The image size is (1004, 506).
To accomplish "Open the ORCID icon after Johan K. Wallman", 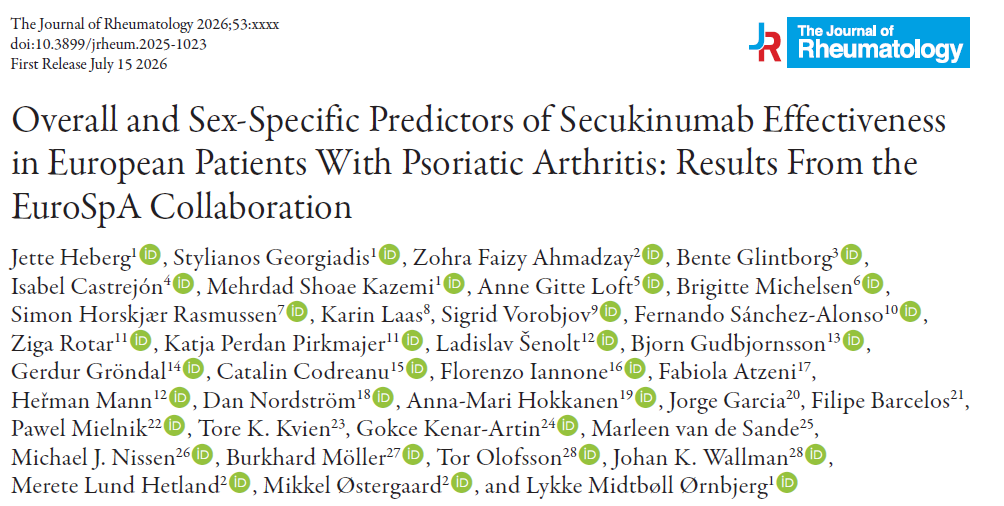I will click(816, 455).
